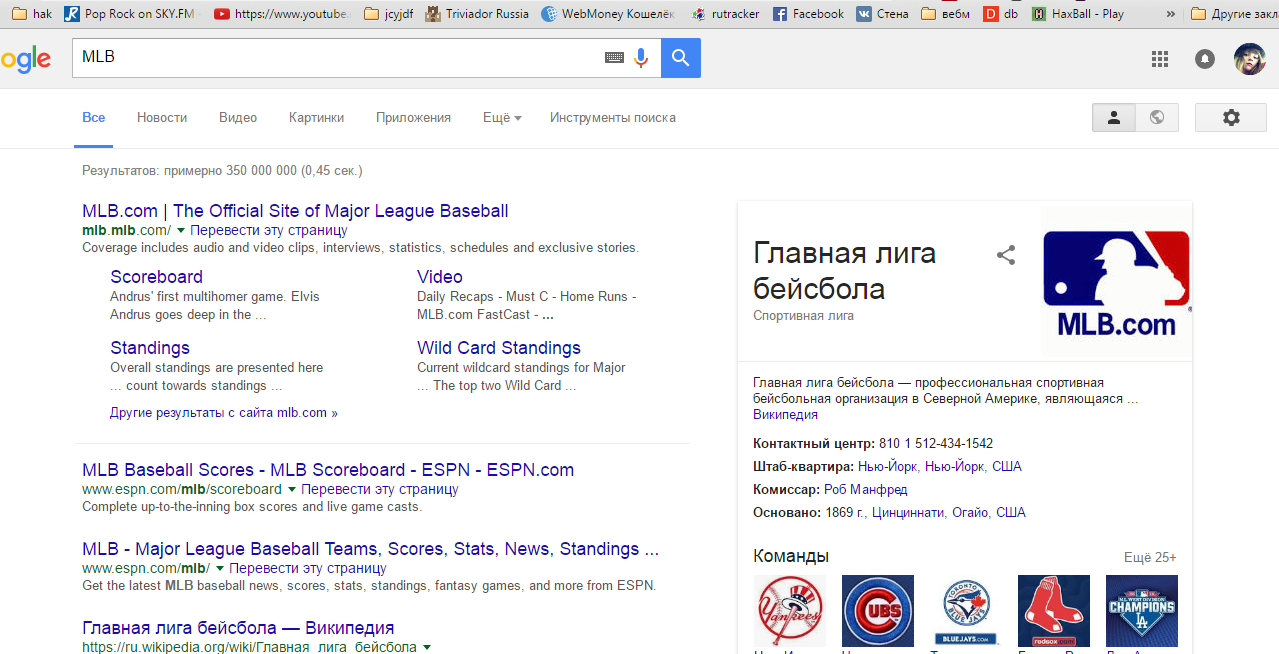This screenshot has height=654, width=1279.
Task: Switch to the Новости tab
Action: [162, 118]
